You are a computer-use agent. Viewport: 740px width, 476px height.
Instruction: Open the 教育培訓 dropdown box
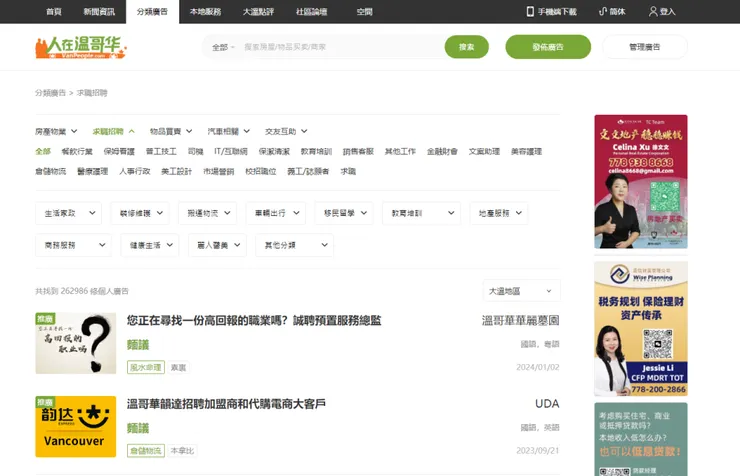(421, 213)
